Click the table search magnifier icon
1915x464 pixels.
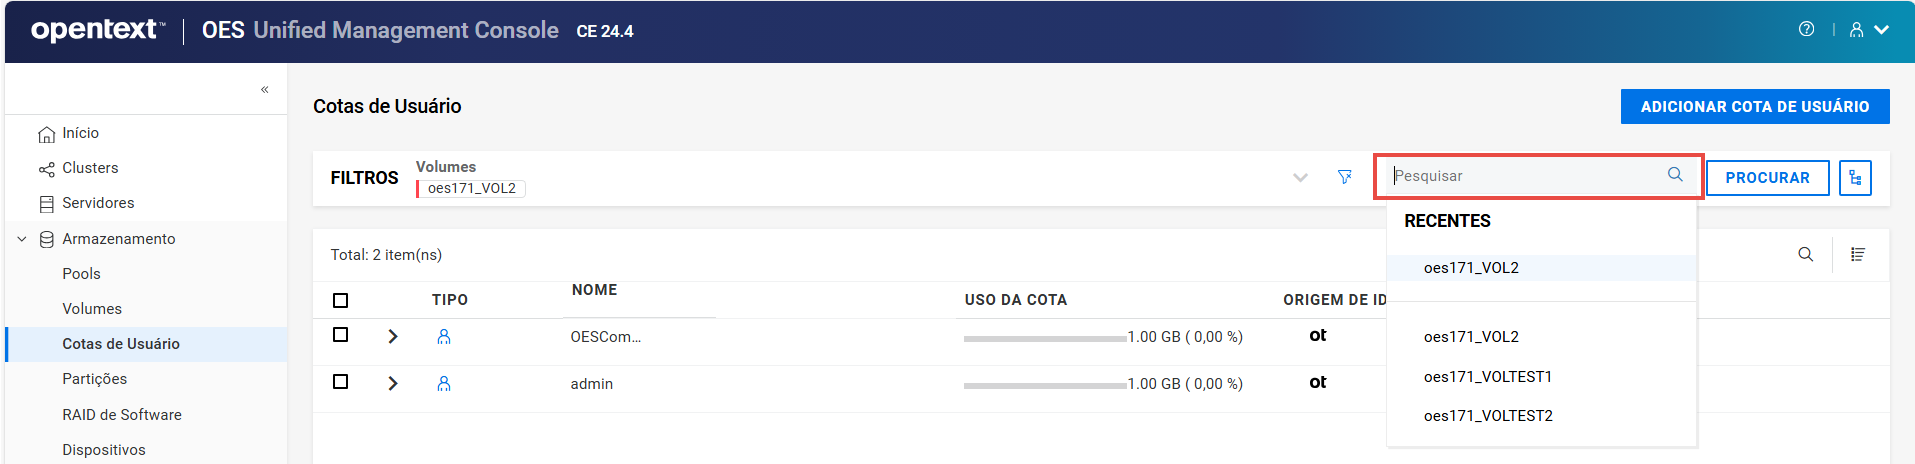(x=1805, y=254)
